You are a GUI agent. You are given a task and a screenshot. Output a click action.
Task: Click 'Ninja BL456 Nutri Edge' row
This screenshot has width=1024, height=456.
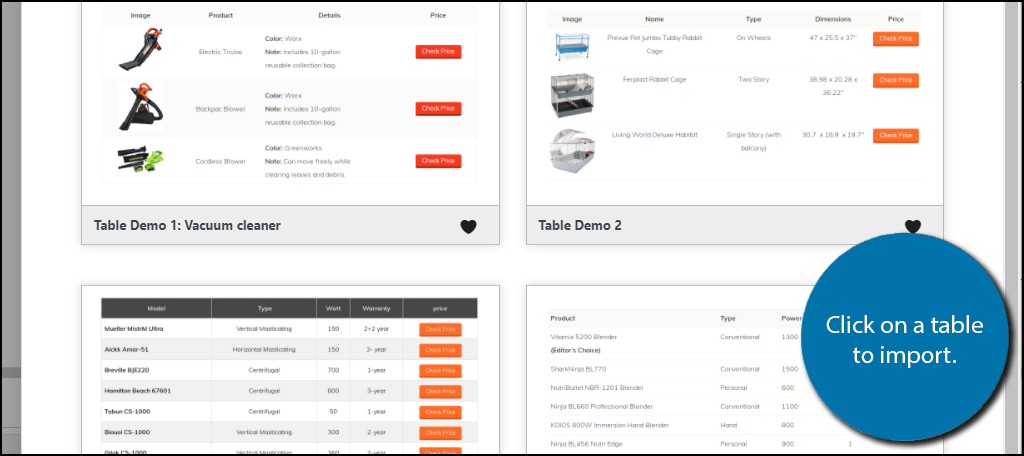click(586, 444)
